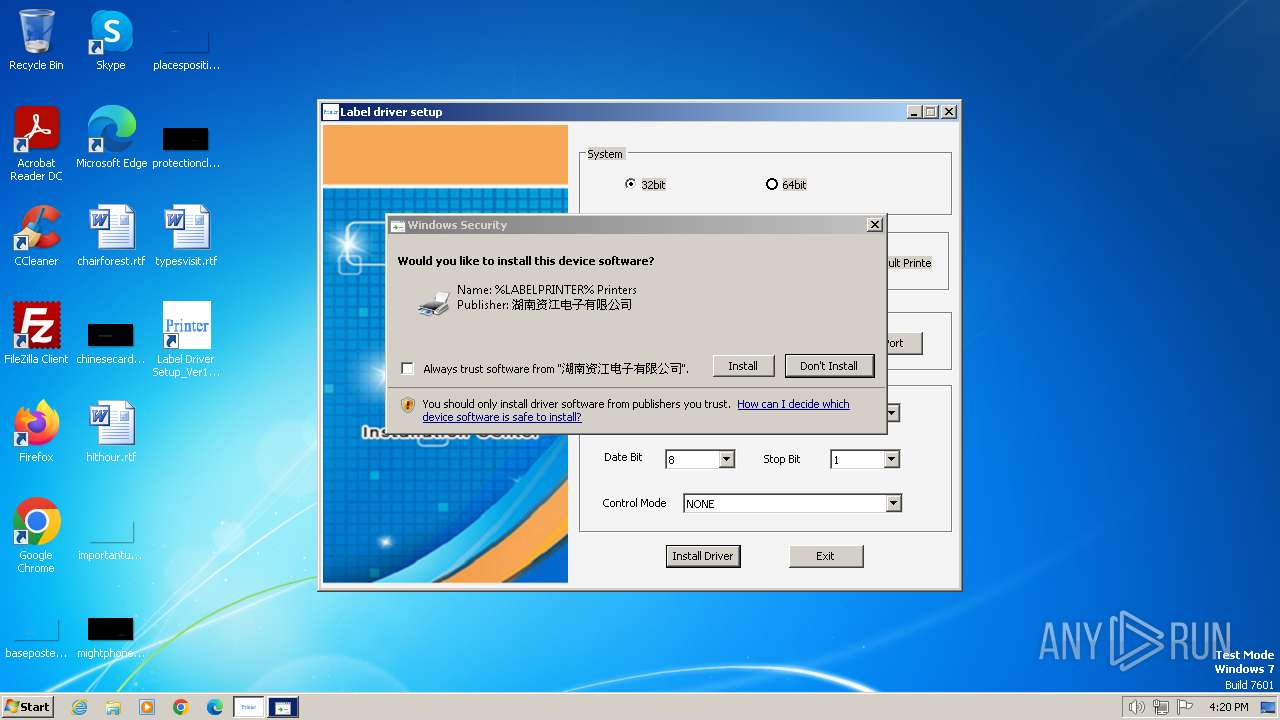Open the Skype desktop shortcut
1280x720 pixels.
click(x=110, y=40)
